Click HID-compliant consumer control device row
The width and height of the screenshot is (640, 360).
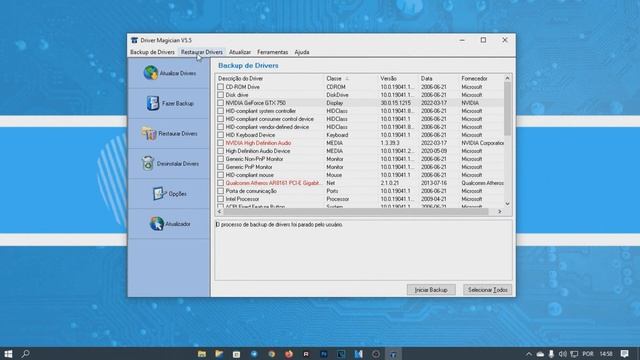click(360, 119)
